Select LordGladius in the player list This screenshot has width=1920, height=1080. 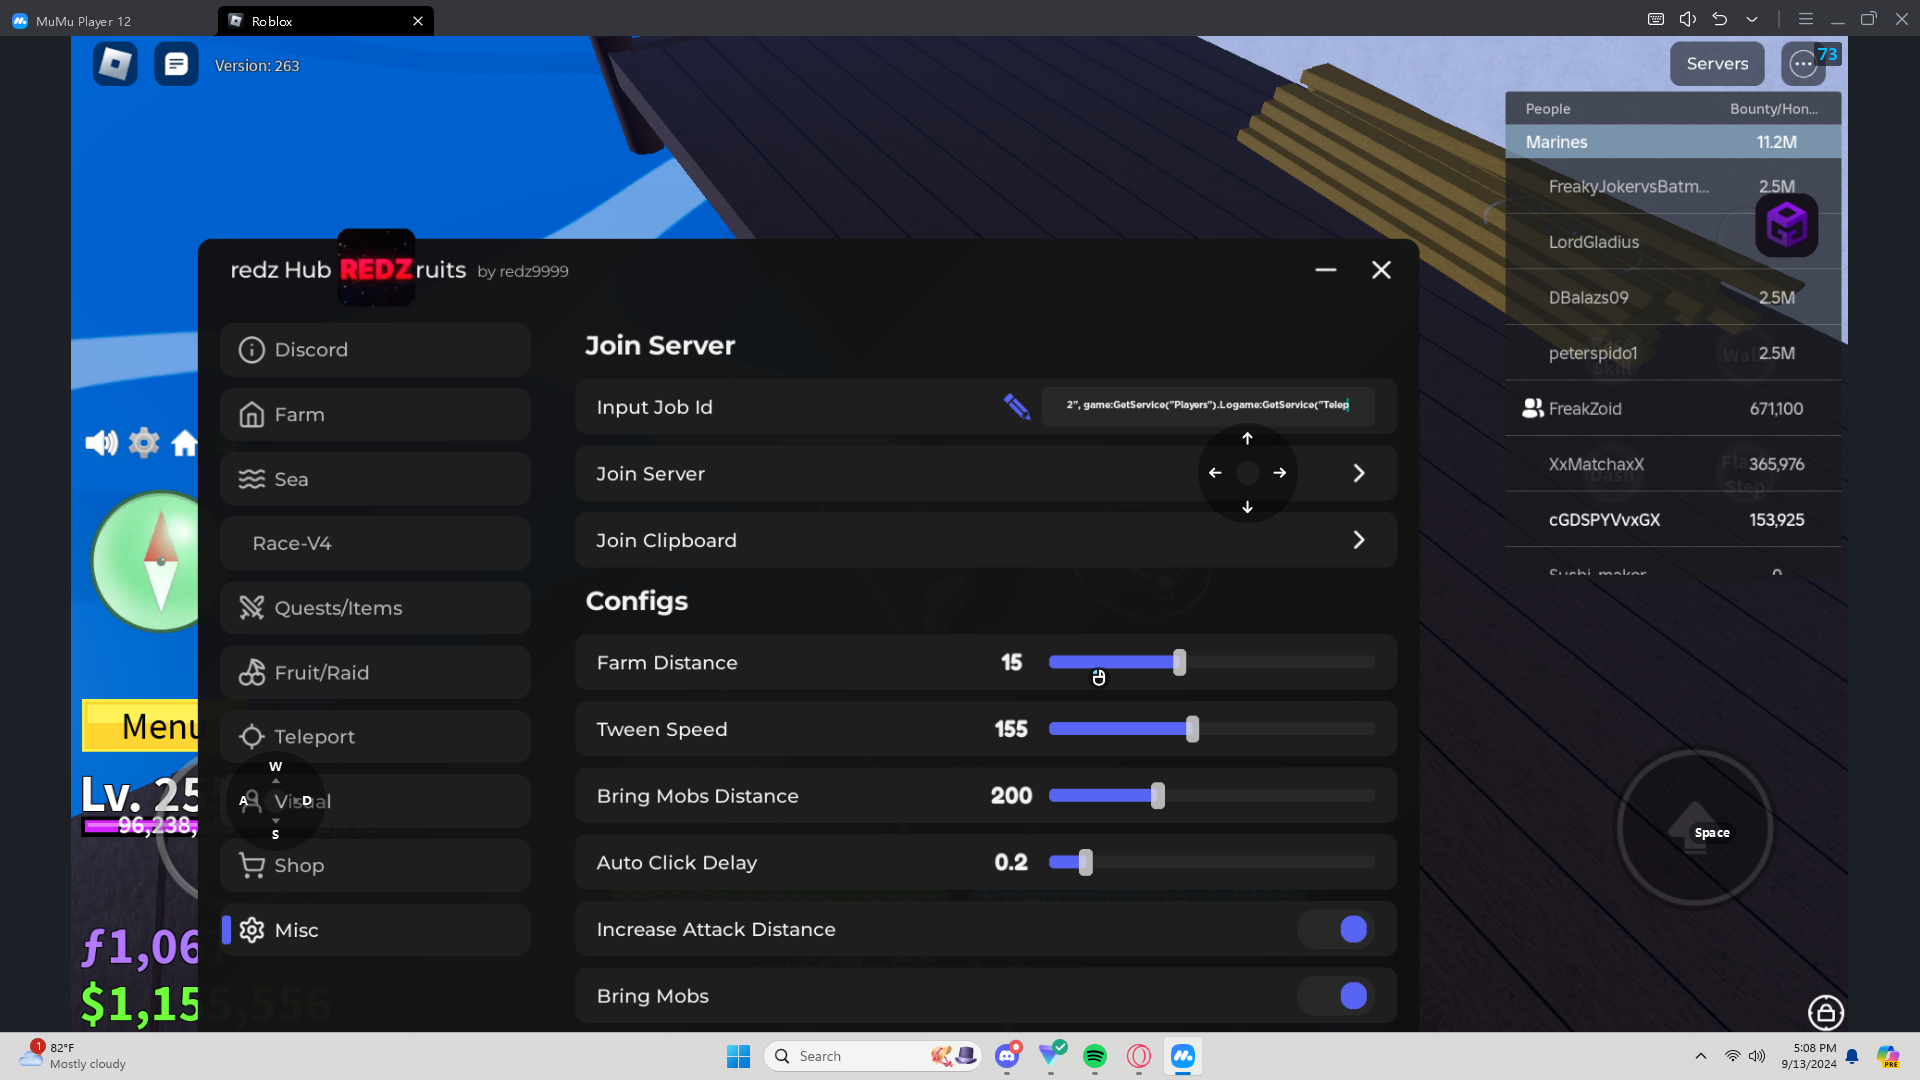pyautogui.click(x=1673, y=242)
